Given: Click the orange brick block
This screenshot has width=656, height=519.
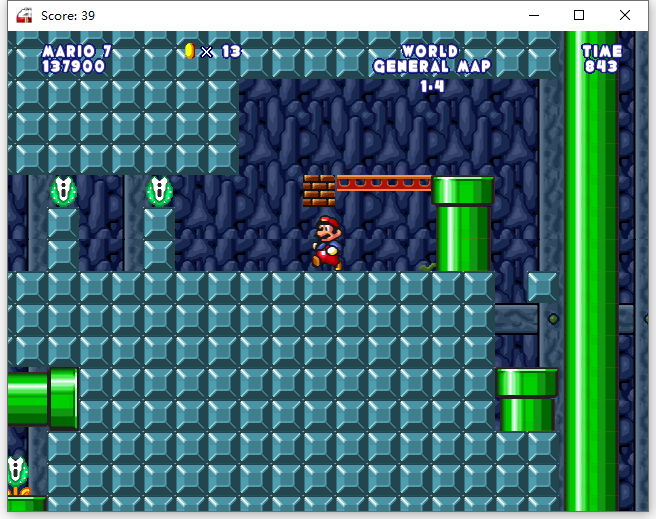Looking at the screenshot, I should [x=319, y=191].
